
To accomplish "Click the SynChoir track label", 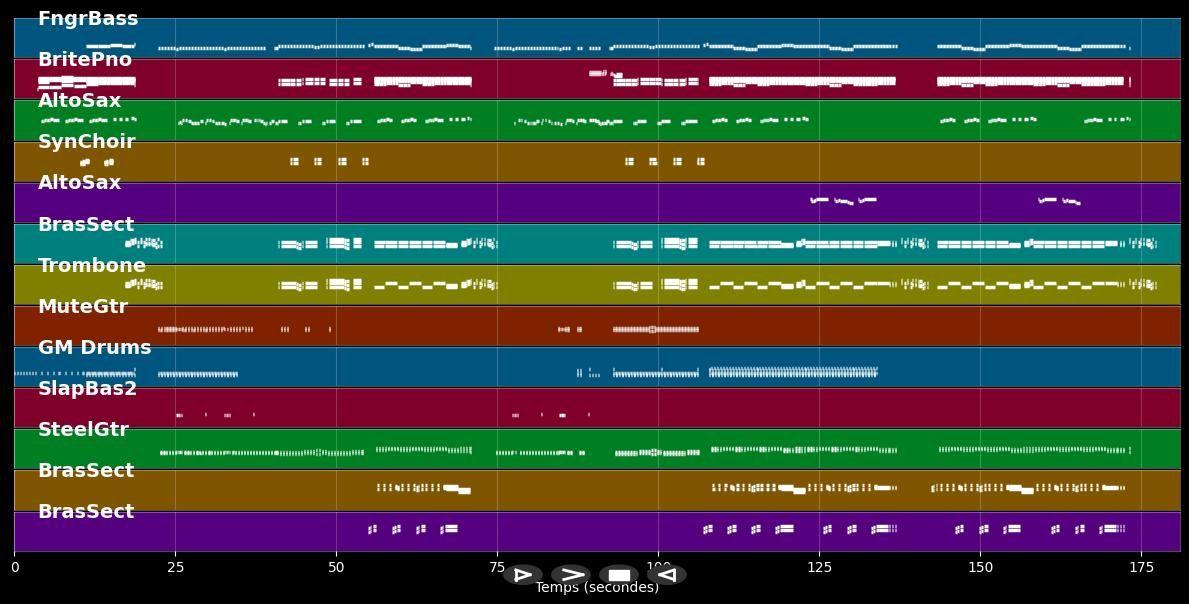I will 86,142.
